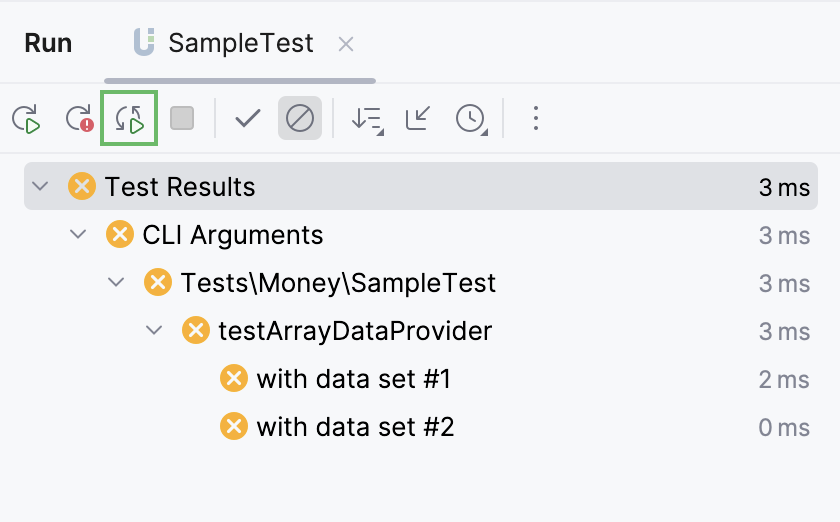
Task: Open the More options kebab menu
Action: [x=536, y=119]
